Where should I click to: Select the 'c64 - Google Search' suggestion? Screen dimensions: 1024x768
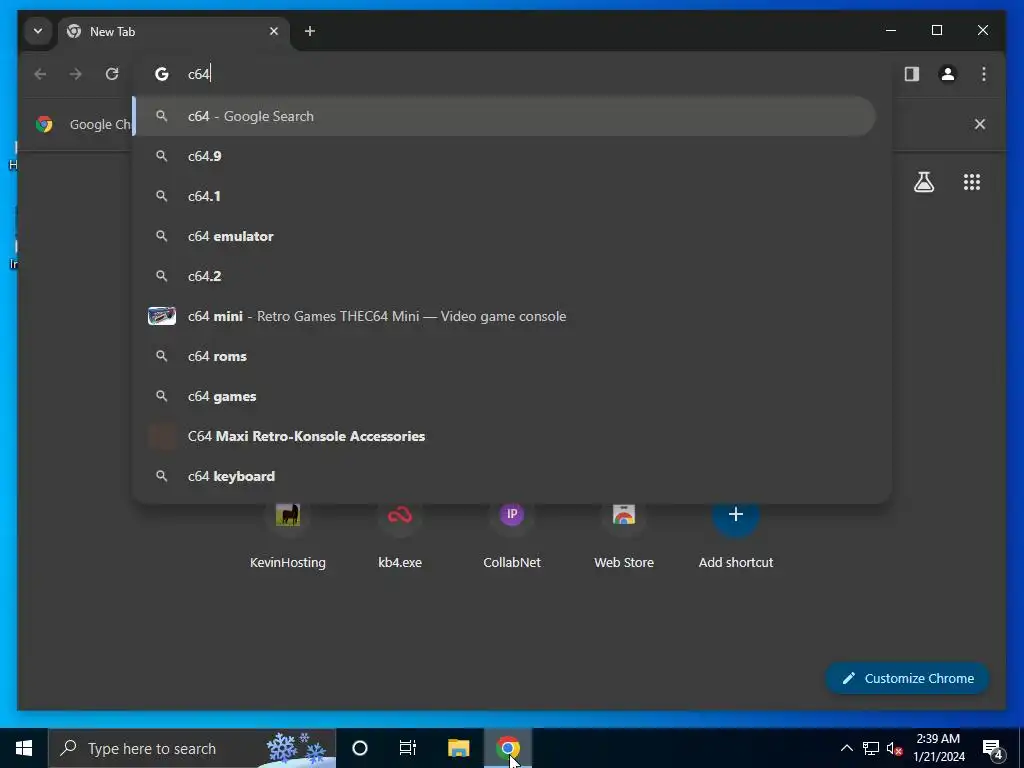click(x=504, y=116)
